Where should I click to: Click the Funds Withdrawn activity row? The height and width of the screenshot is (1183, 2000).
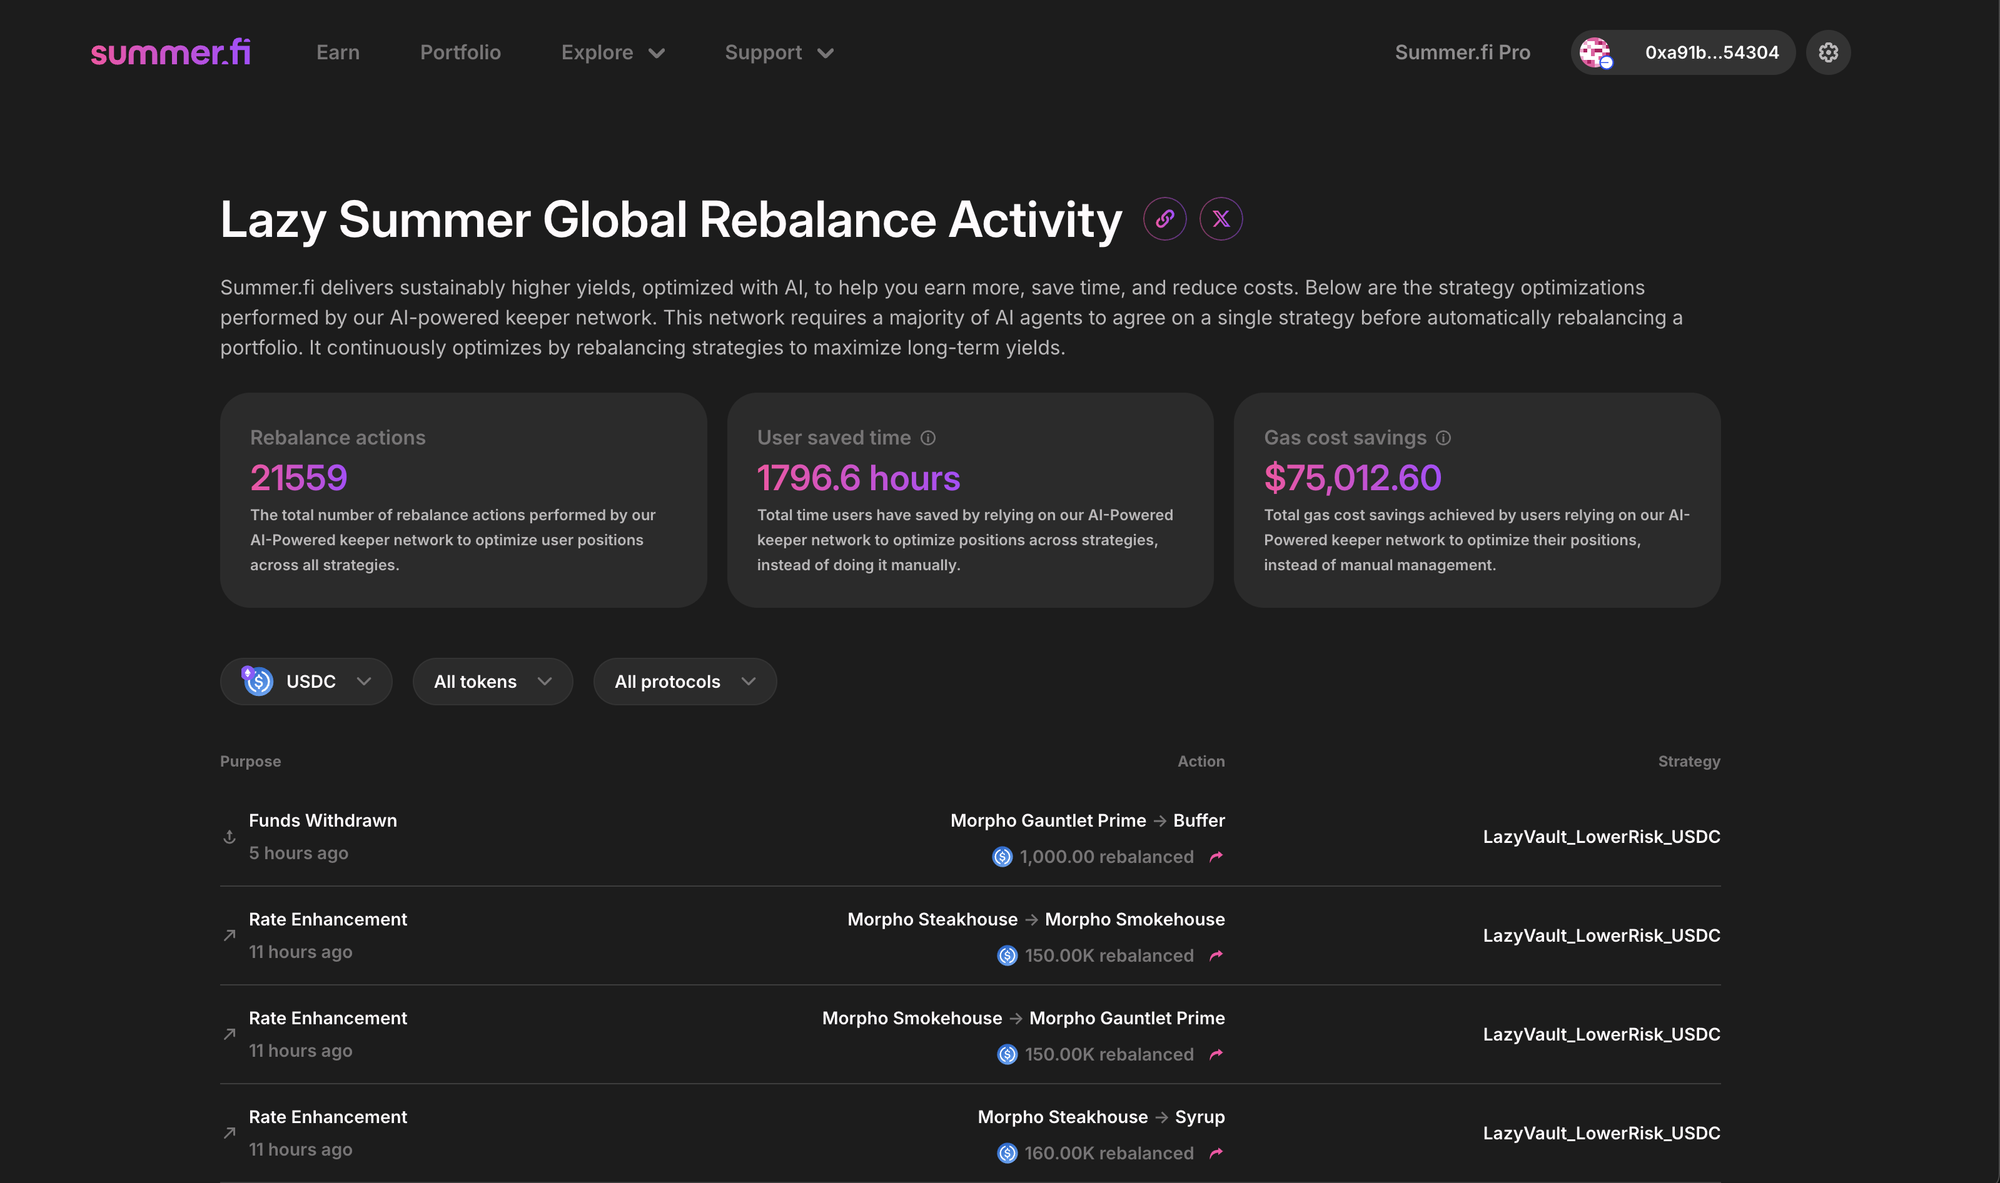click(x=322, y=821)
